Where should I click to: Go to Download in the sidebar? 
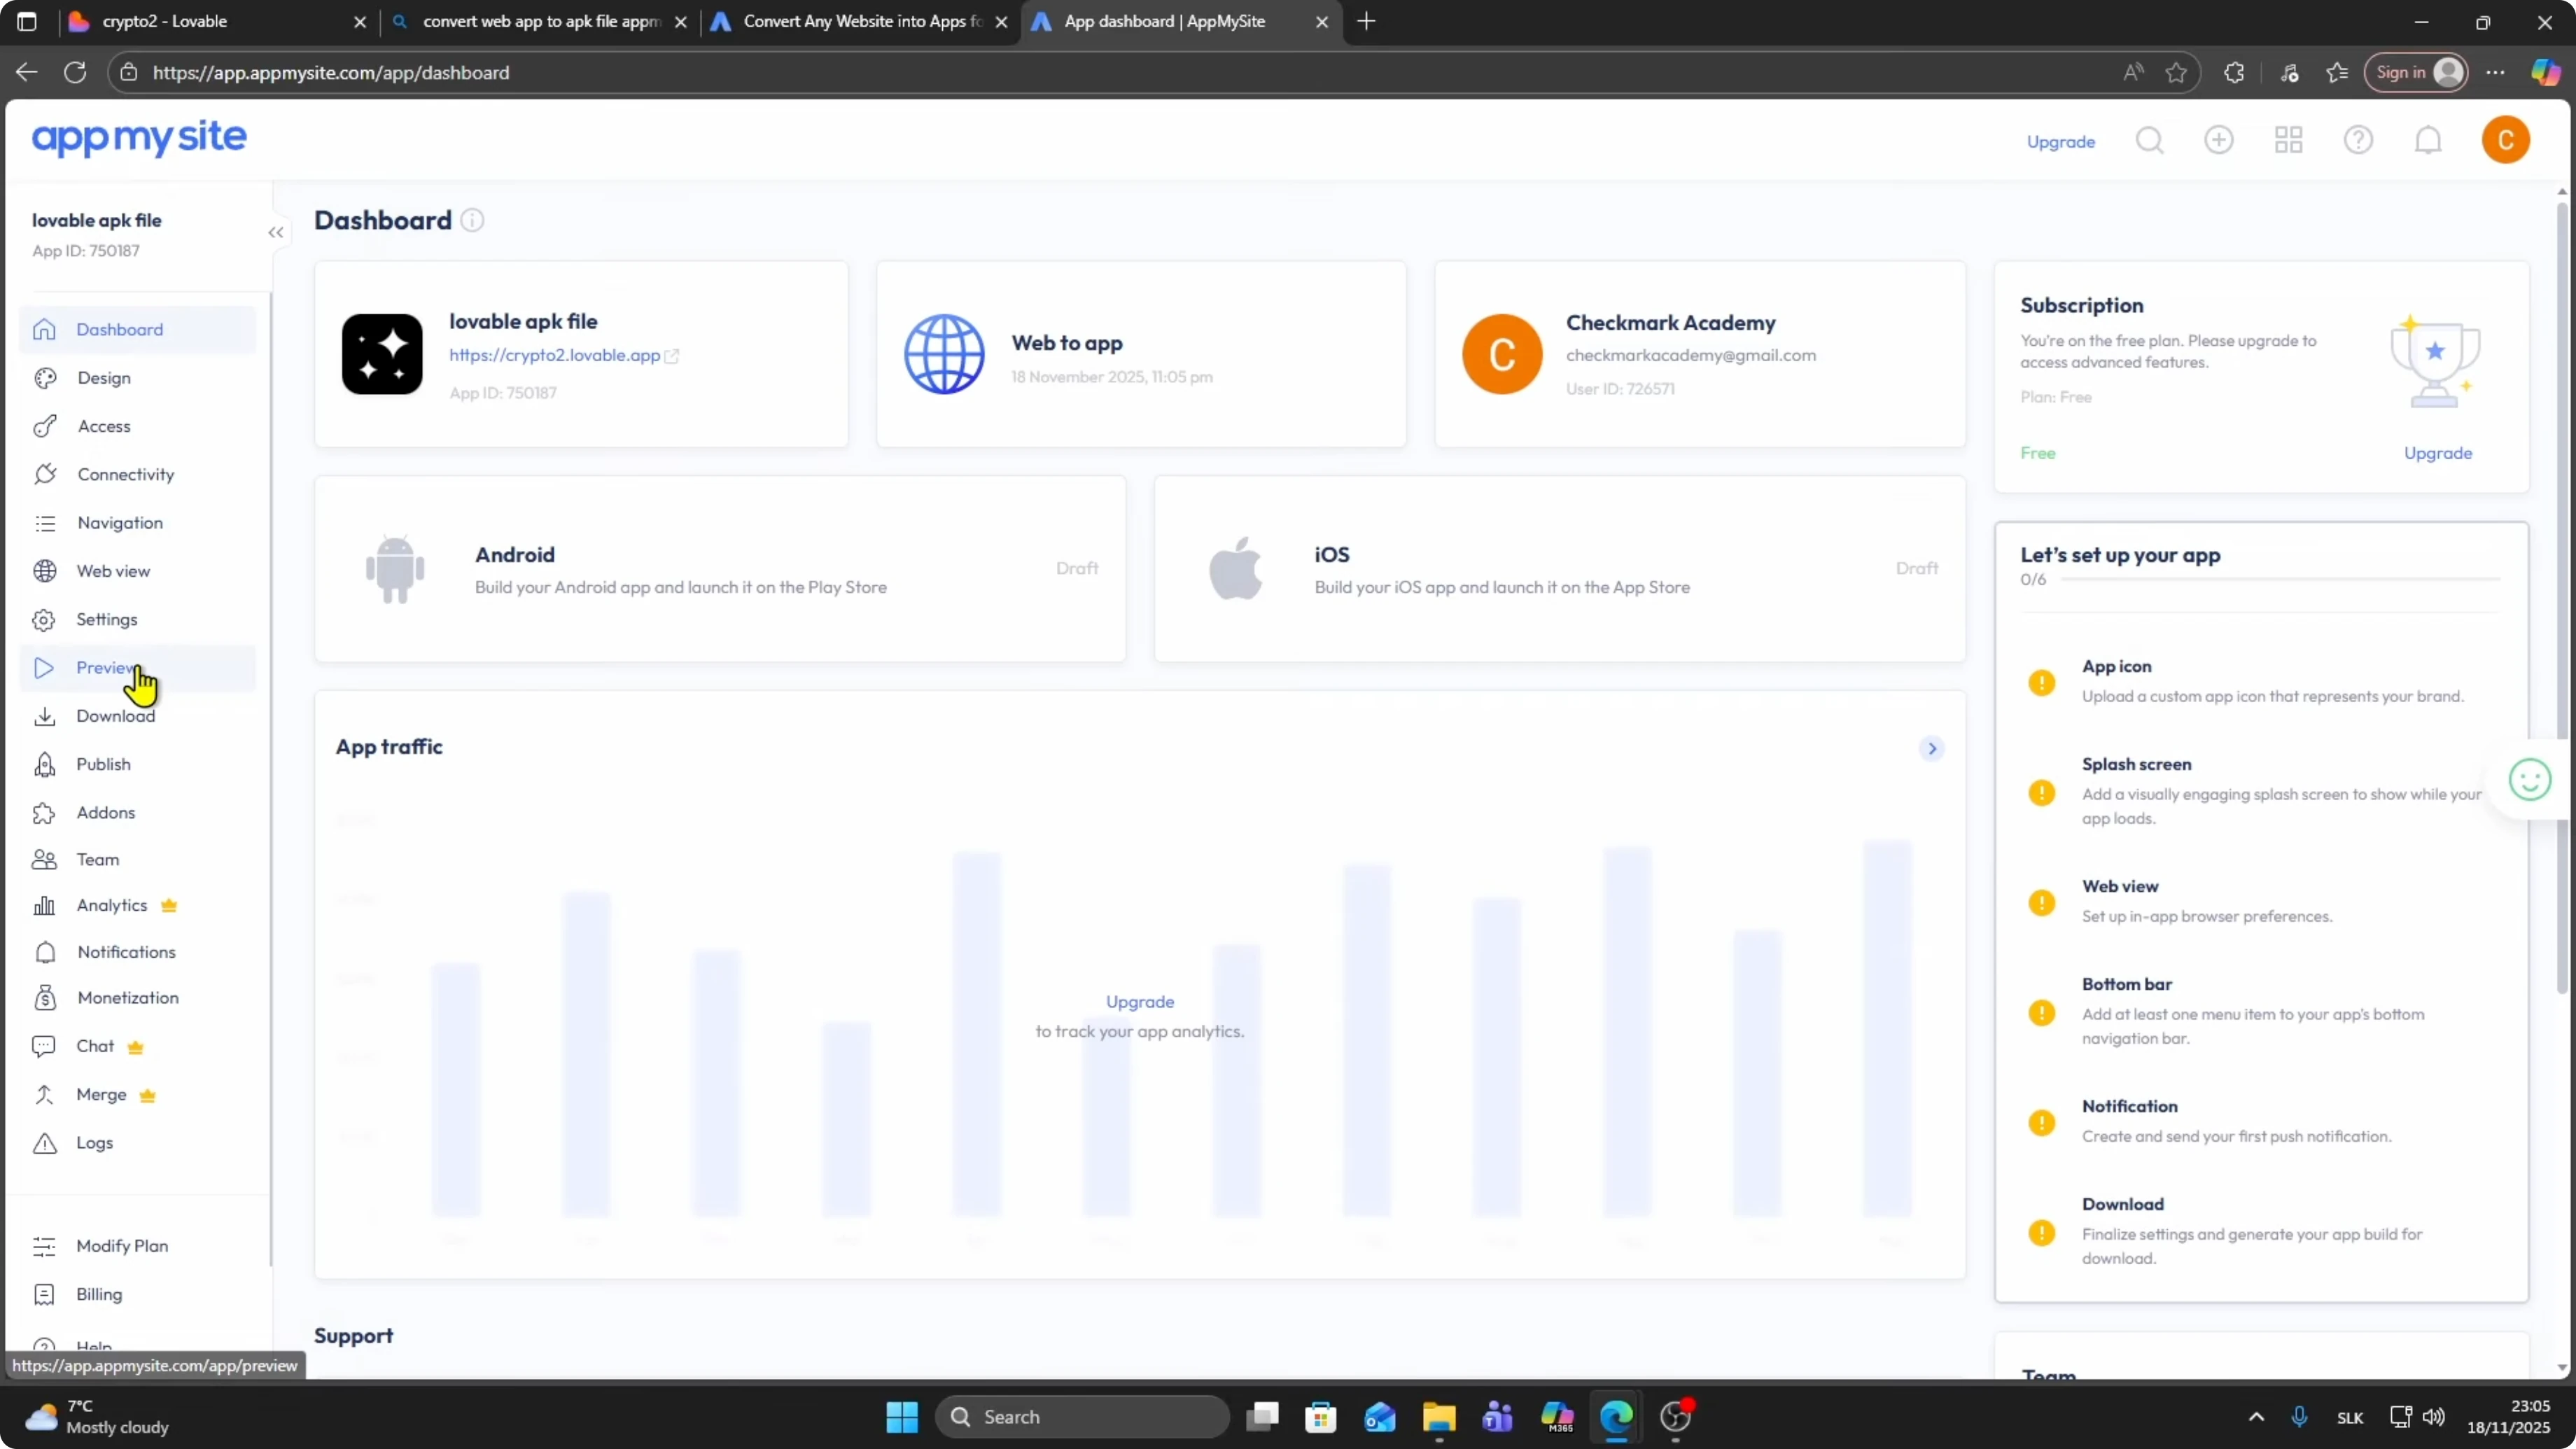click(x=138, y=716)
